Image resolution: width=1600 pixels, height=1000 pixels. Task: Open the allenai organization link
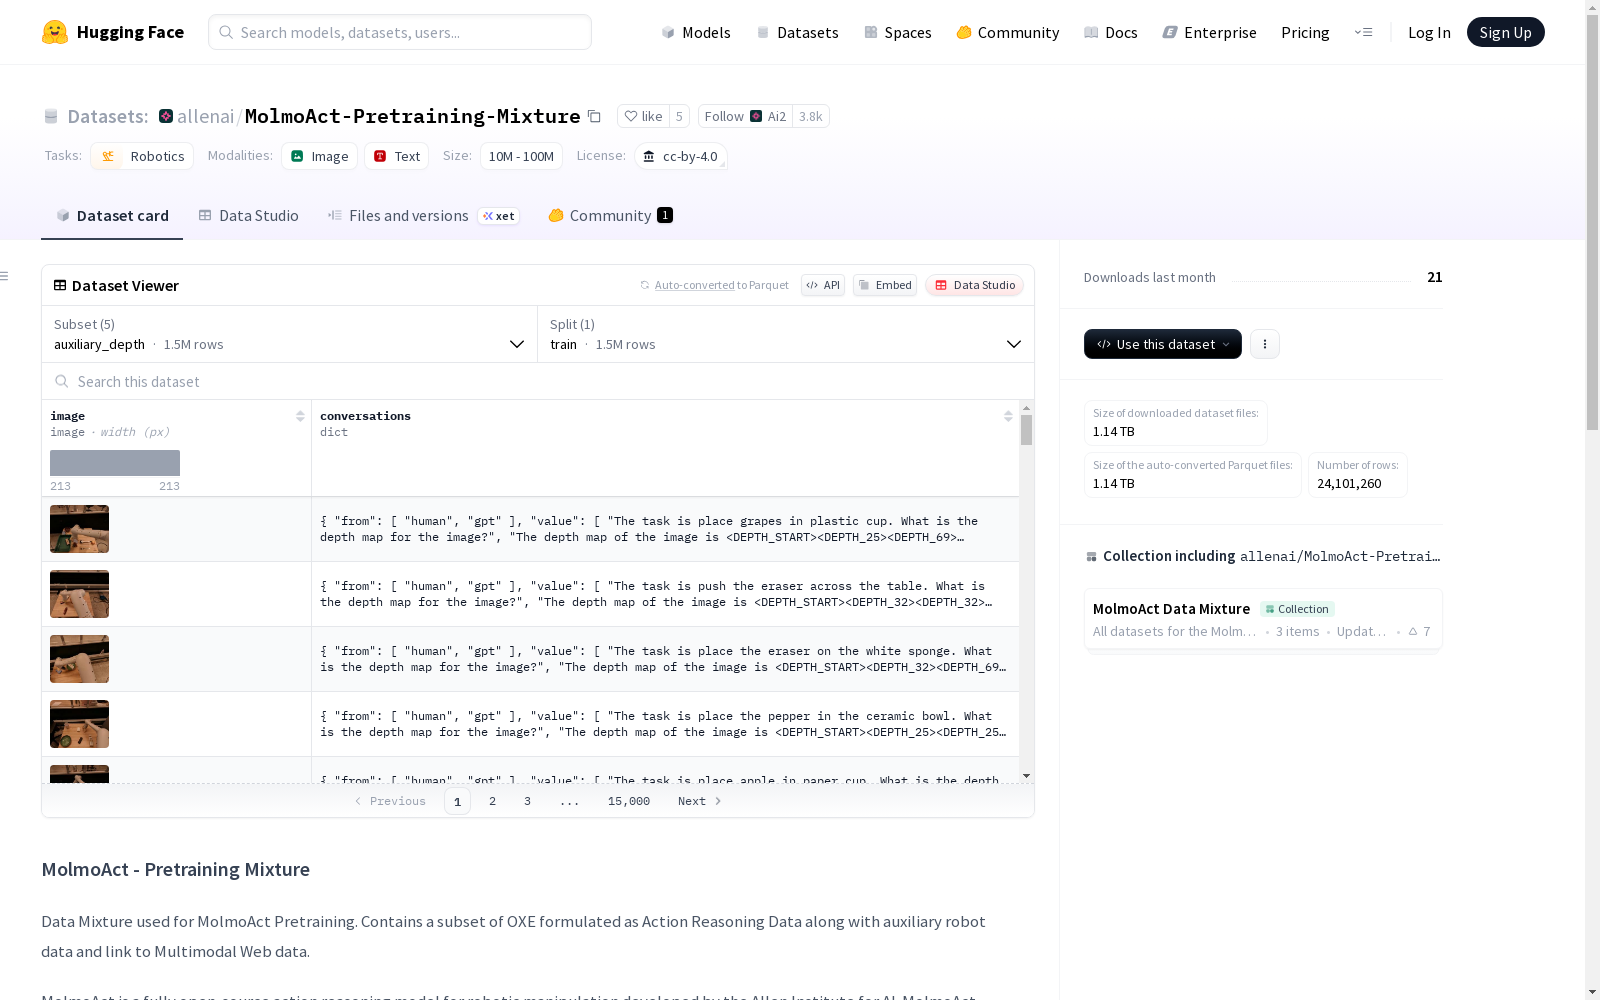click(205, 116)
